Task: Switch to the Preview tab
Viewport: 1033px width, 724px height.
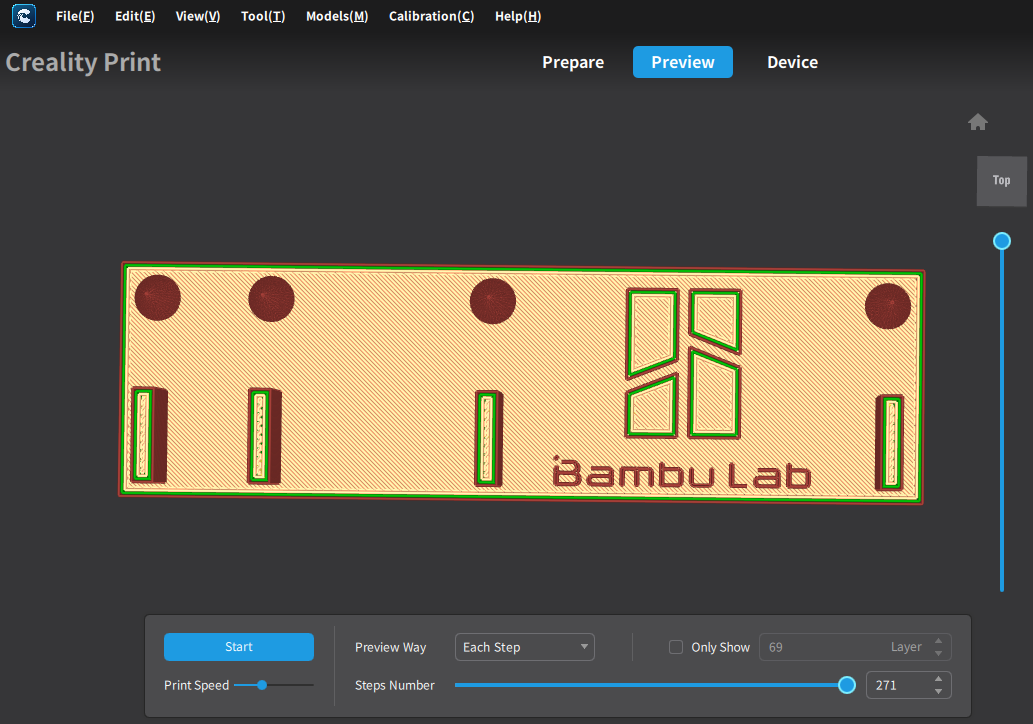Action: click(683, 62)
